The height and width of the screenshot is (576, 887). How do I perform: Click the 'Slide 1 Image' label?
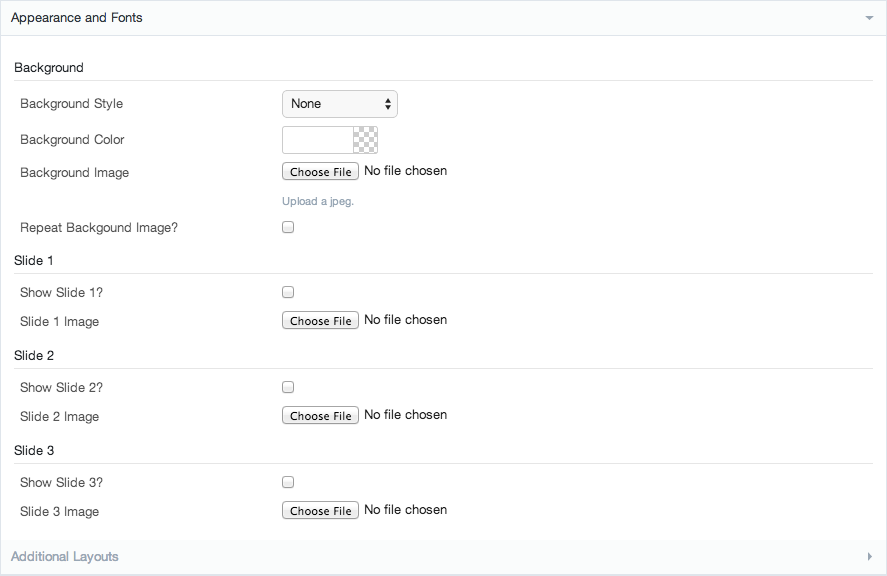(x=59, y=322)
